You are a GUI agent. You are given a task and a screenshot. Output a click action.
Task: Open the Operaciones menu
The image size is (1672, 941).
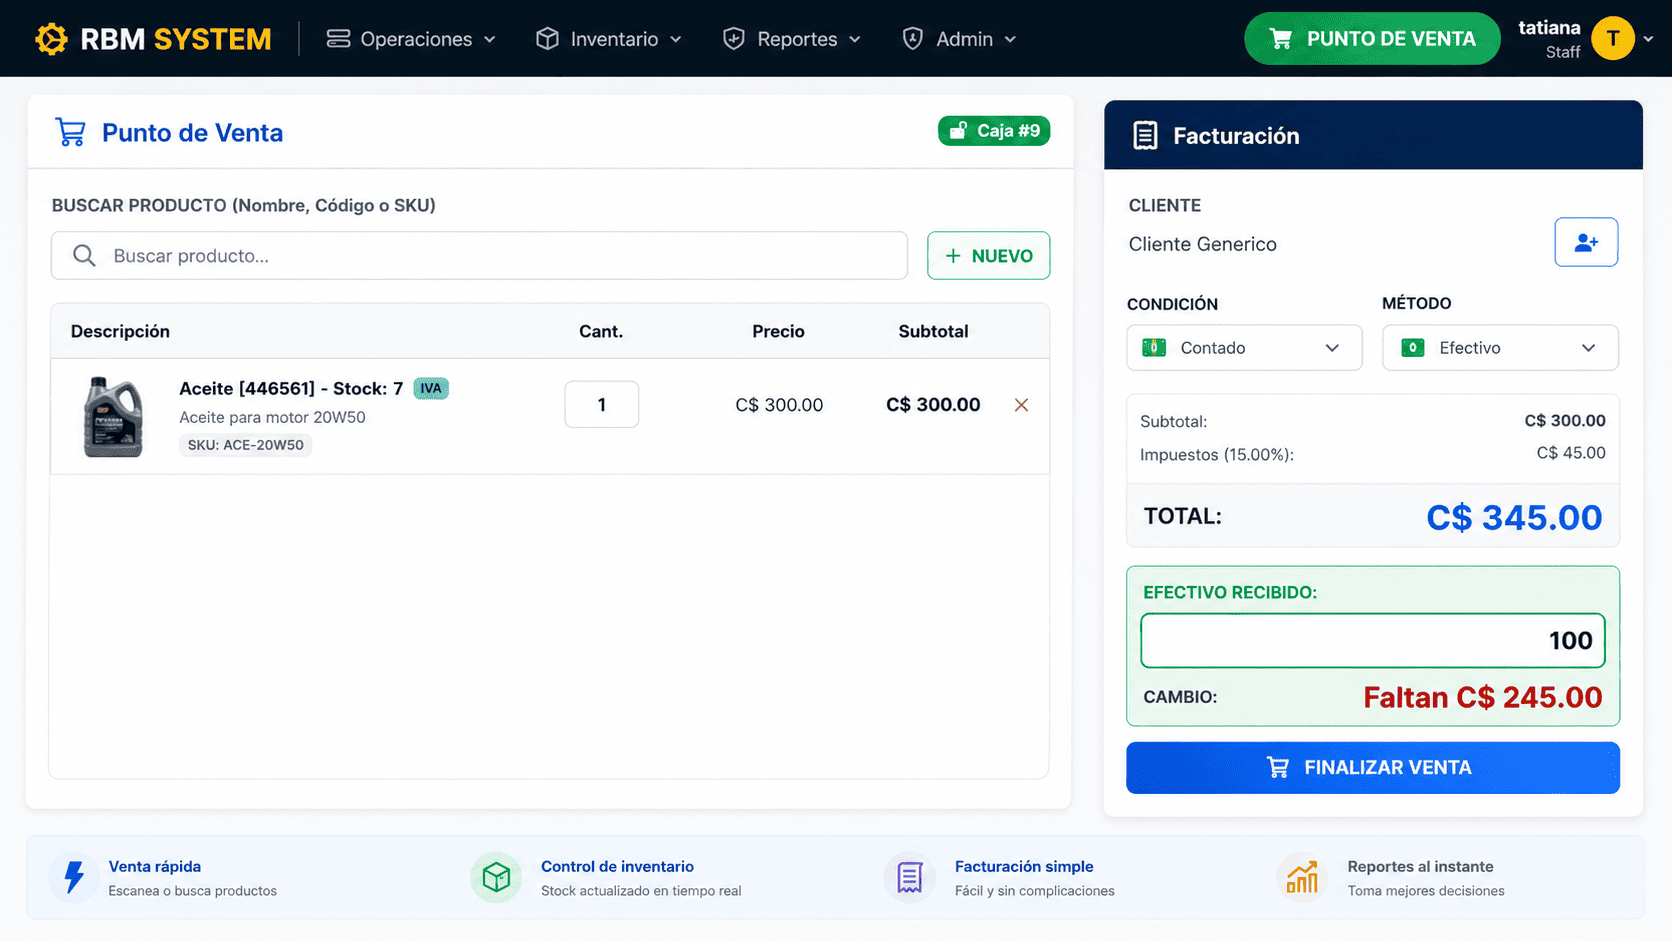(x=411, y=39)
